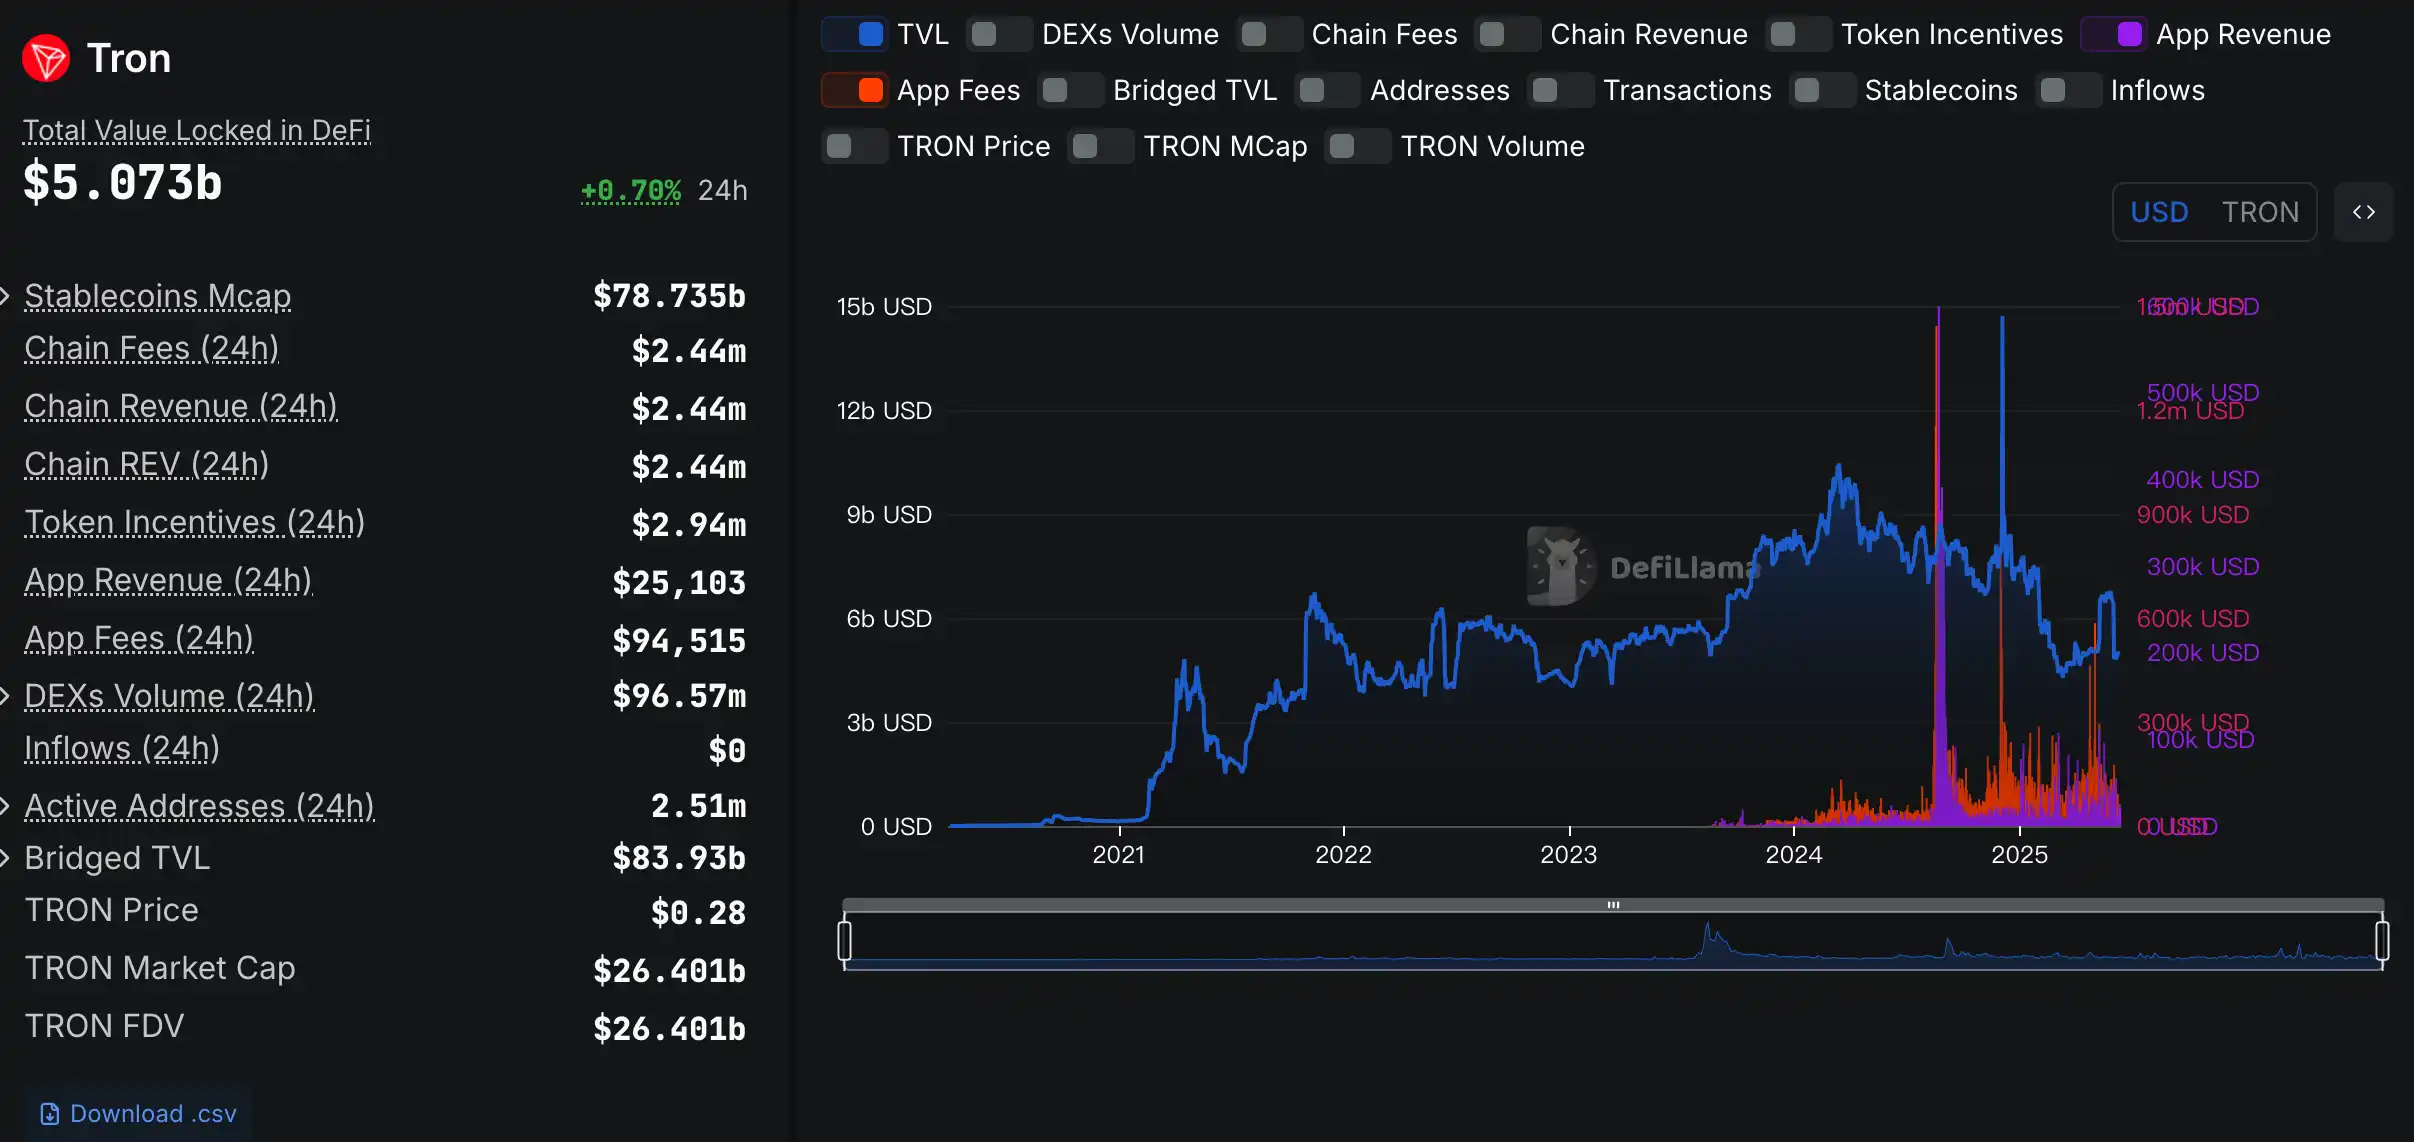Click the Tron logo icon
This screenshot has height=1142, width=2414.
click(46, 58)
